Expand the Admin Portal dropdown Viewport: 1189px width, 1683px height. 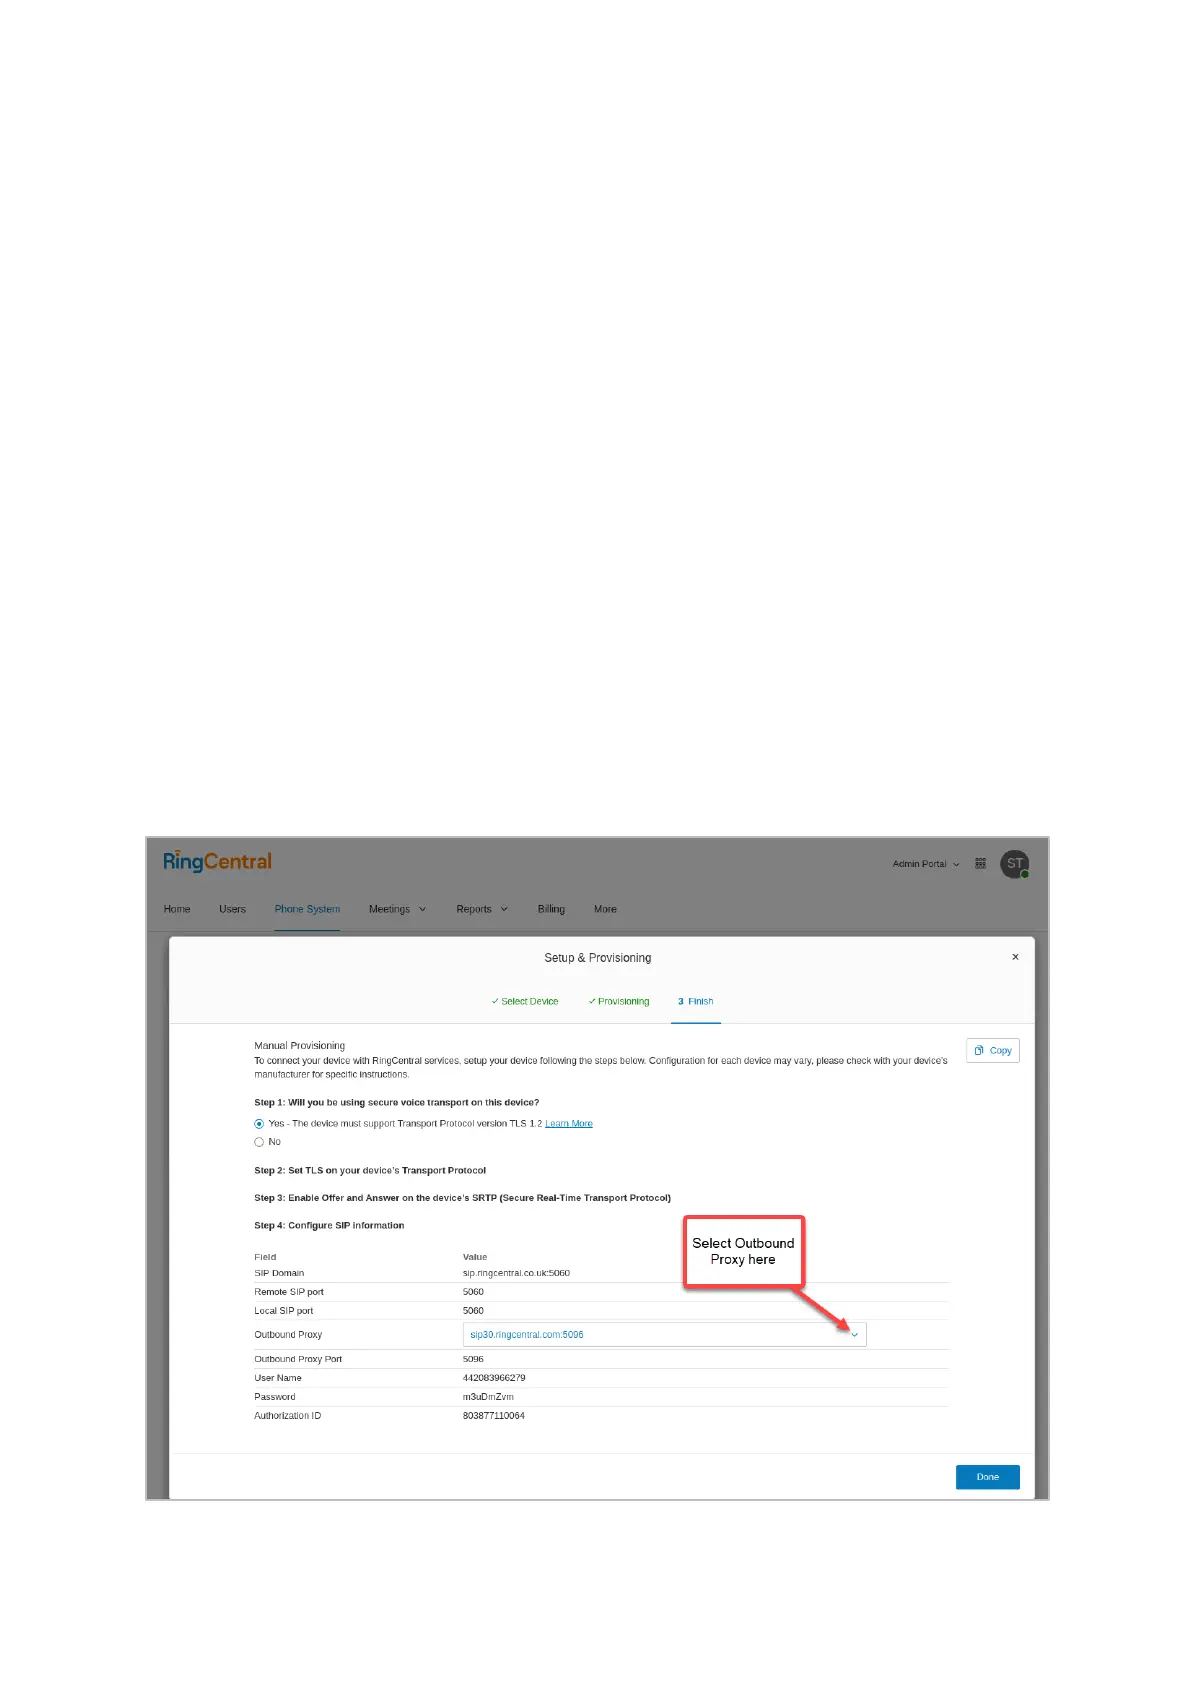[926, 864]
